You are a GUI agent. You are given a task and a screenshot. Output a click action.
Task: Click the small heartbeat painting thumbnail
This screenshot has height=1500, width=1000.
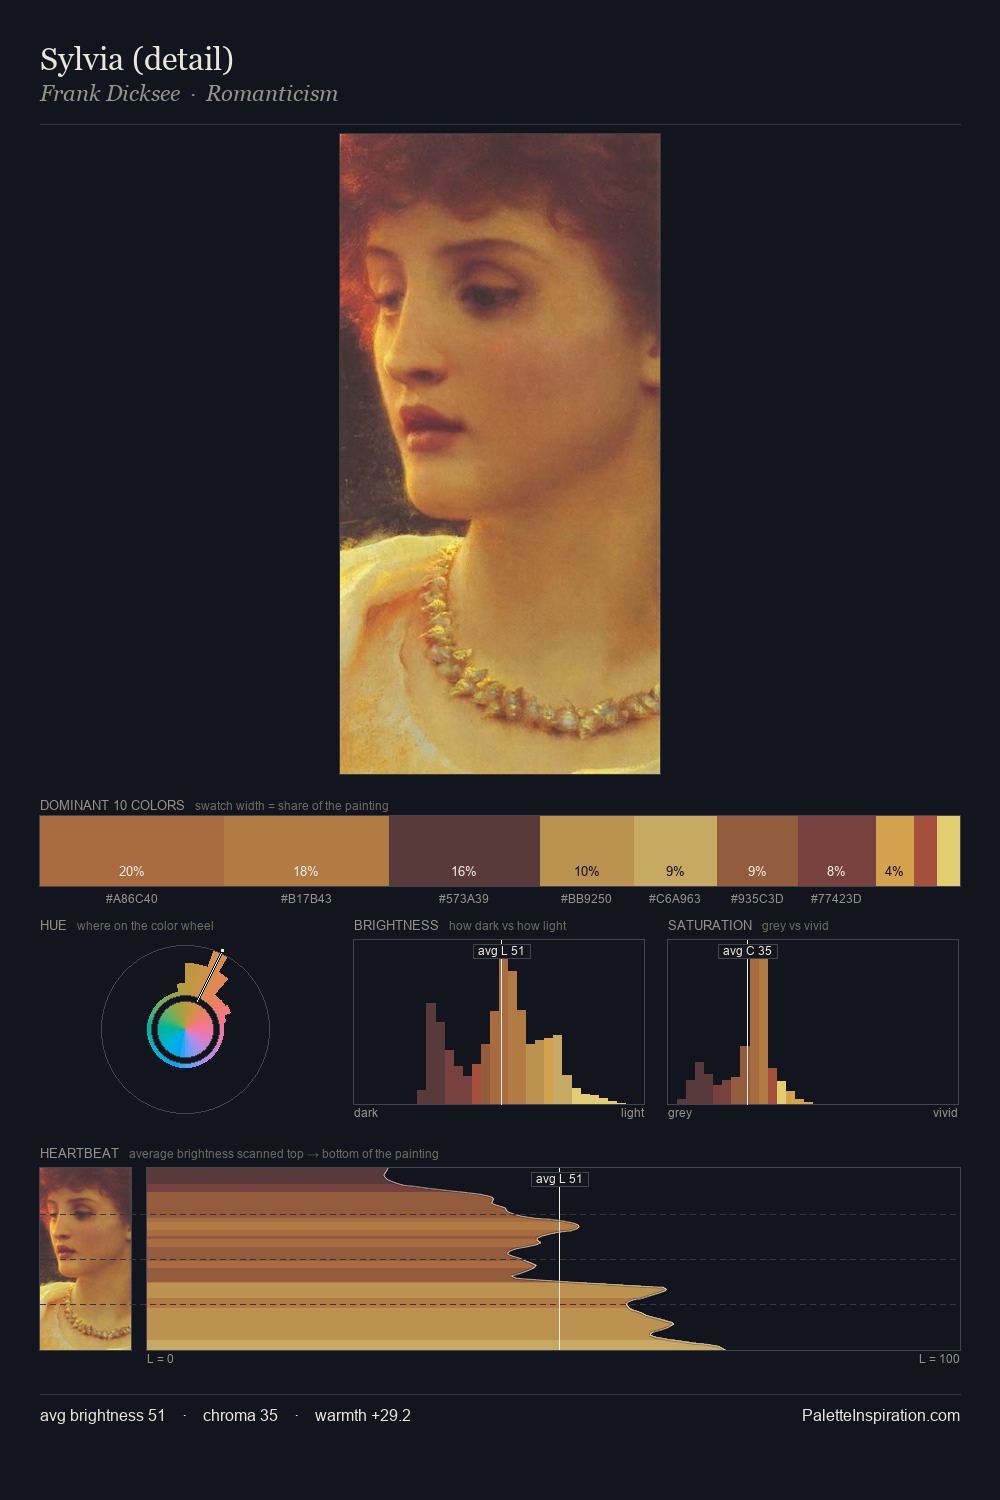(x=86, y=1259)
